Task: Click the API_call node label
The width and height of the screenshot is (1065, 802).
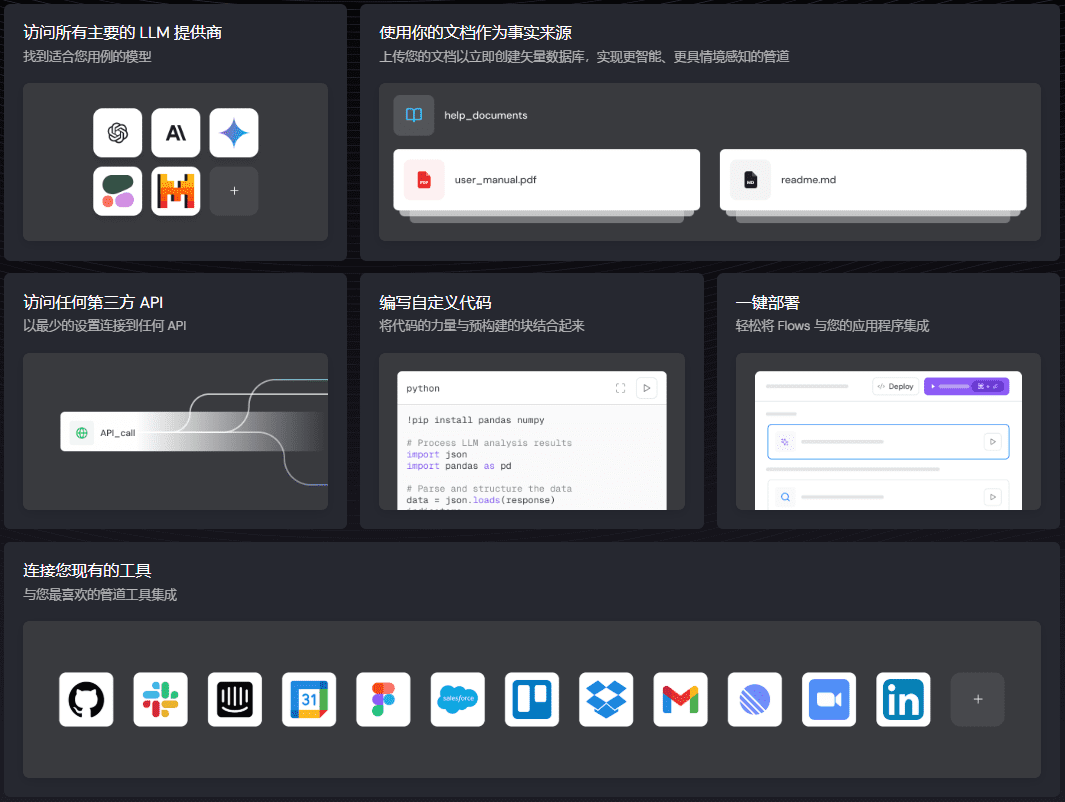Action: click(118, 433)
